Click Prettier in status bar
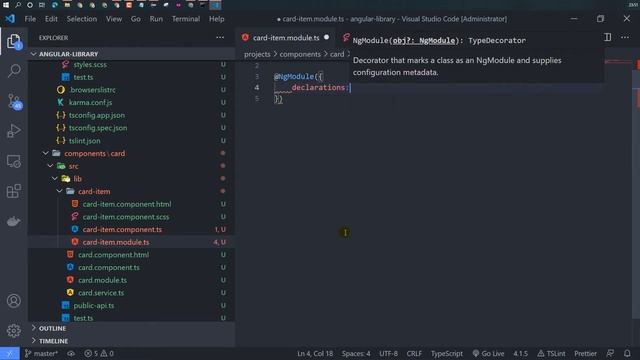Viewport: 640px width, 360px height. 585,353
